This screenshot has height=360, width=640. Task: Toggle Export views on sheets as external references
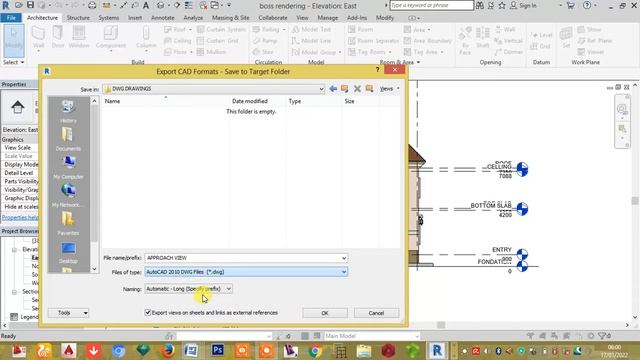[148, 312]
